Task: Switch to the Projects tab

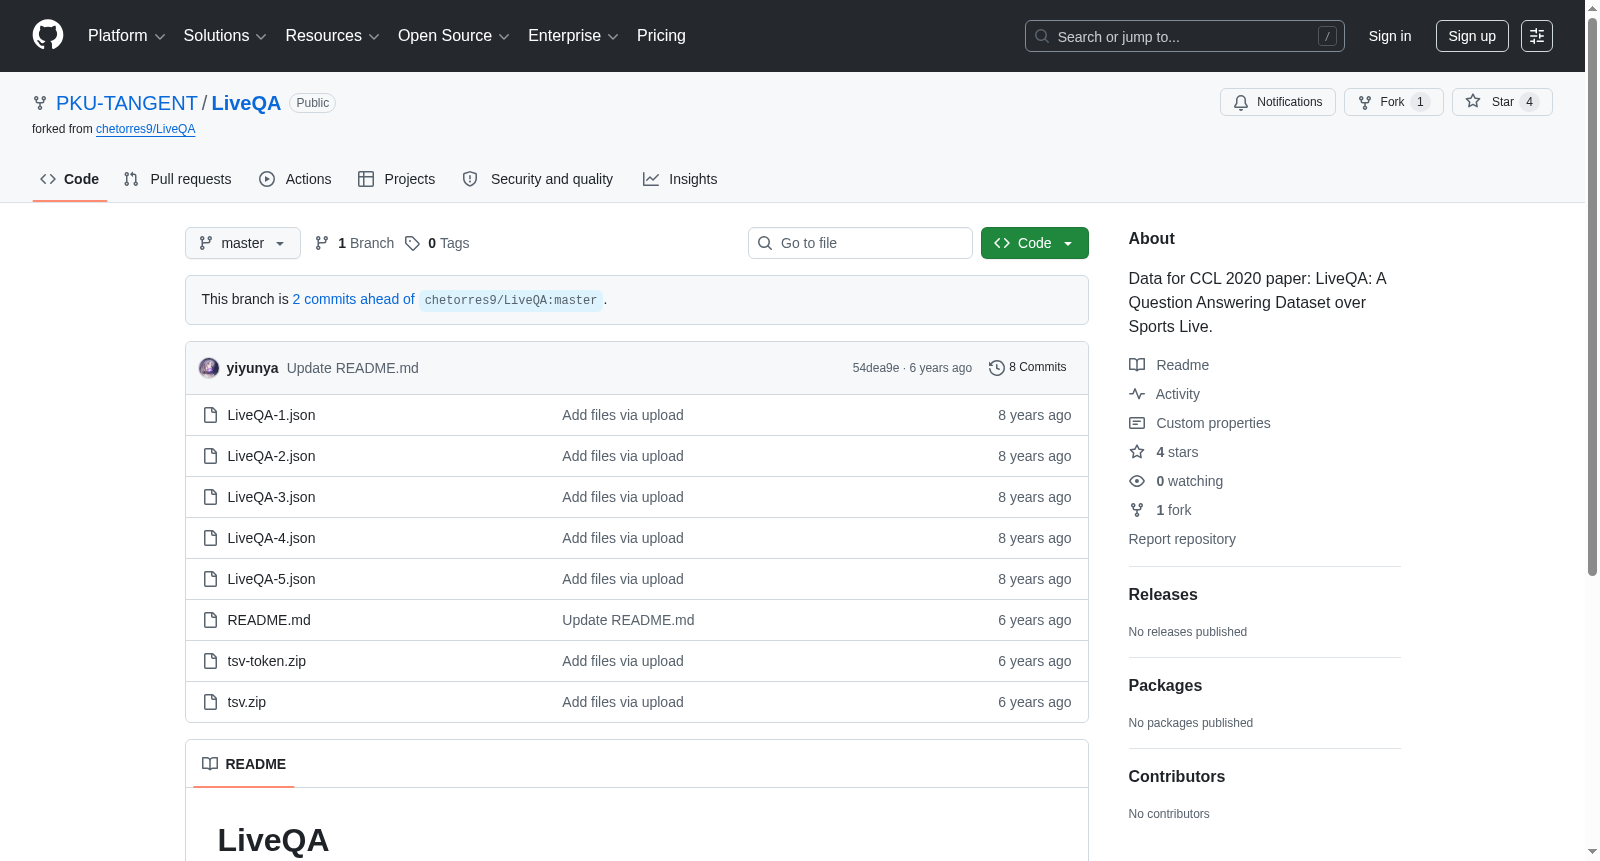Action: click(397, 179)
